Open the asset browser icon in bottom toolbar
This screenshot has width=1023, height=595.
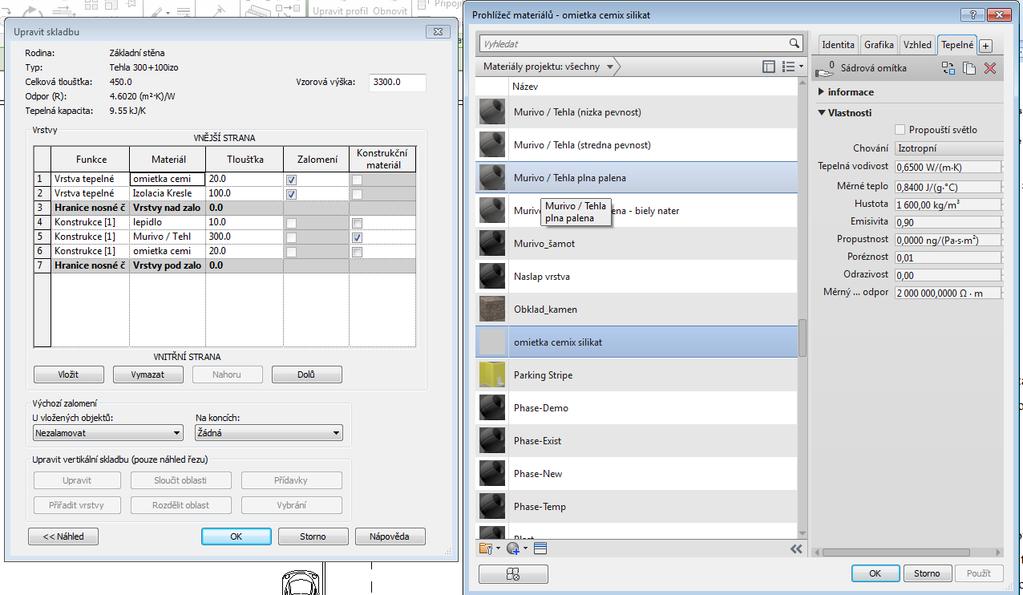tap(540, 549)
